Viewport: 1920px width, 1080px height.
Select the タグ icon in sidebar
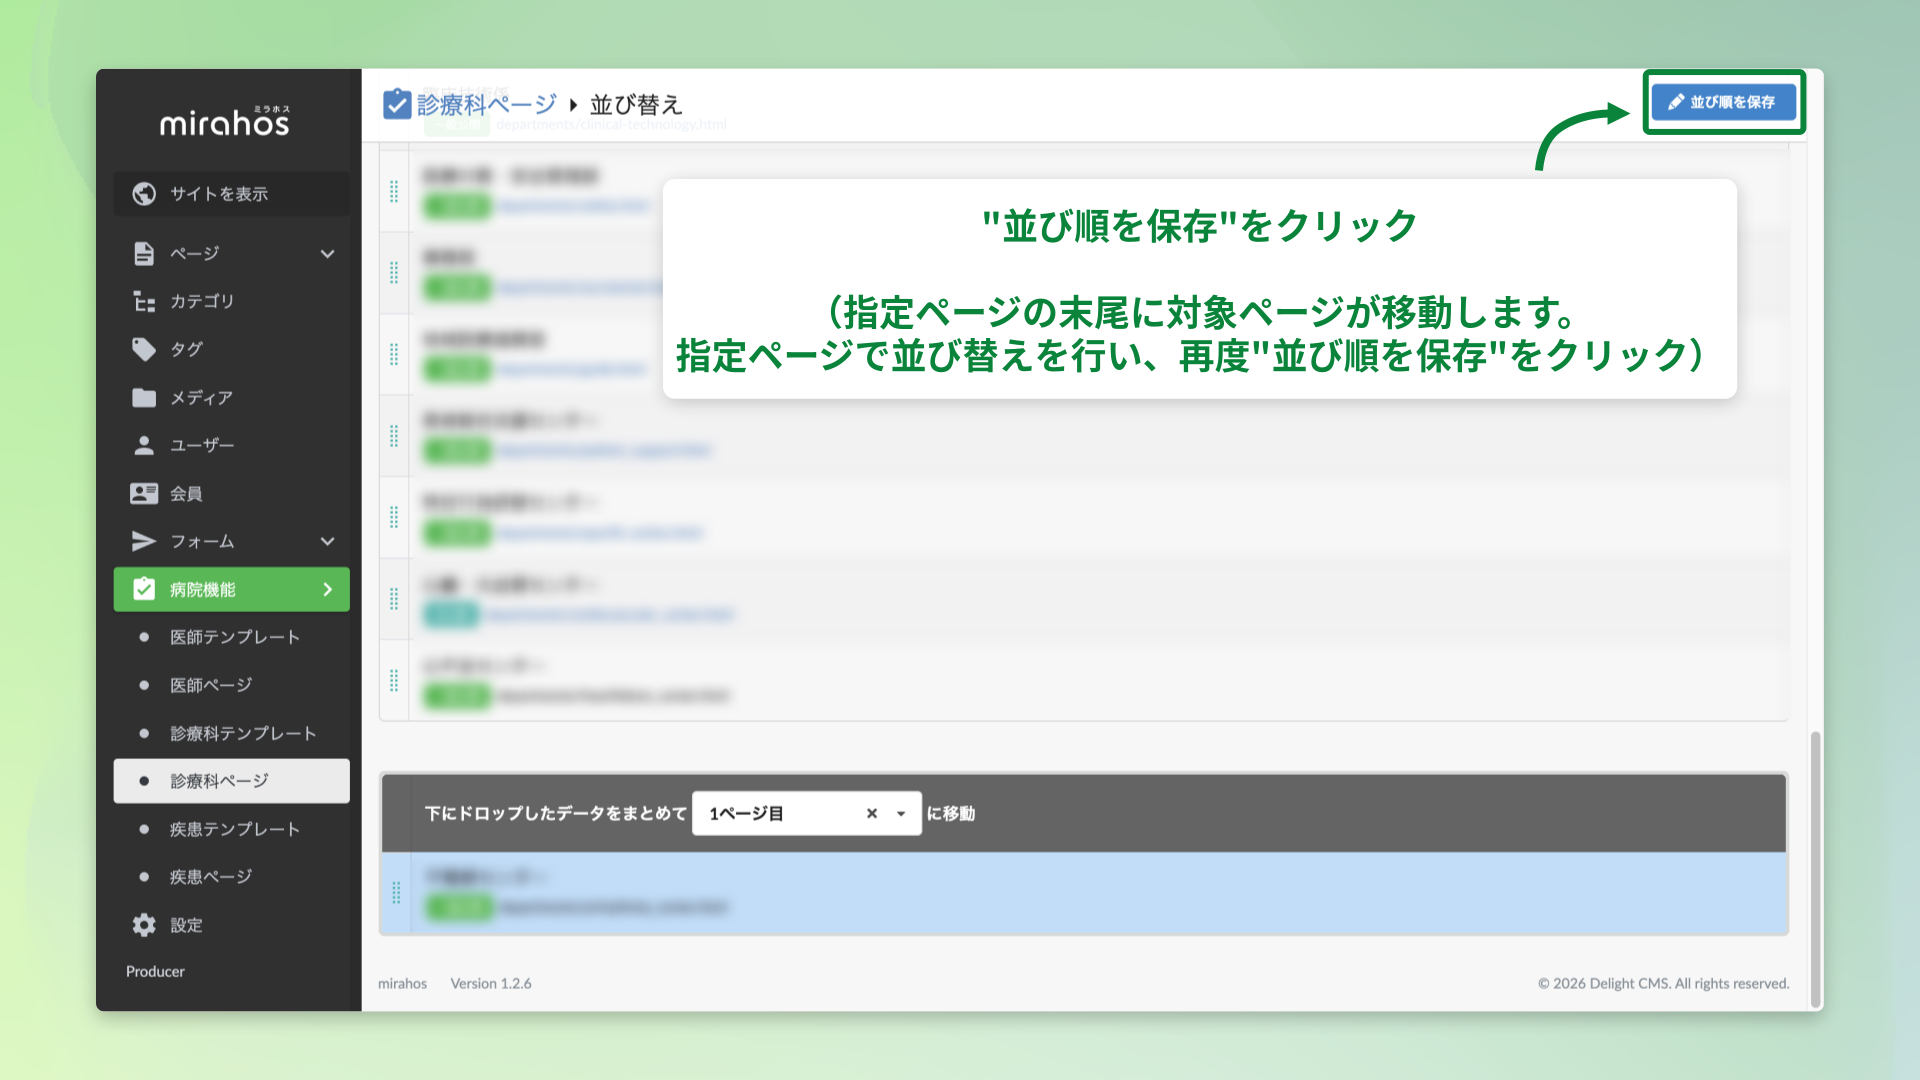(x=143, y=349)
